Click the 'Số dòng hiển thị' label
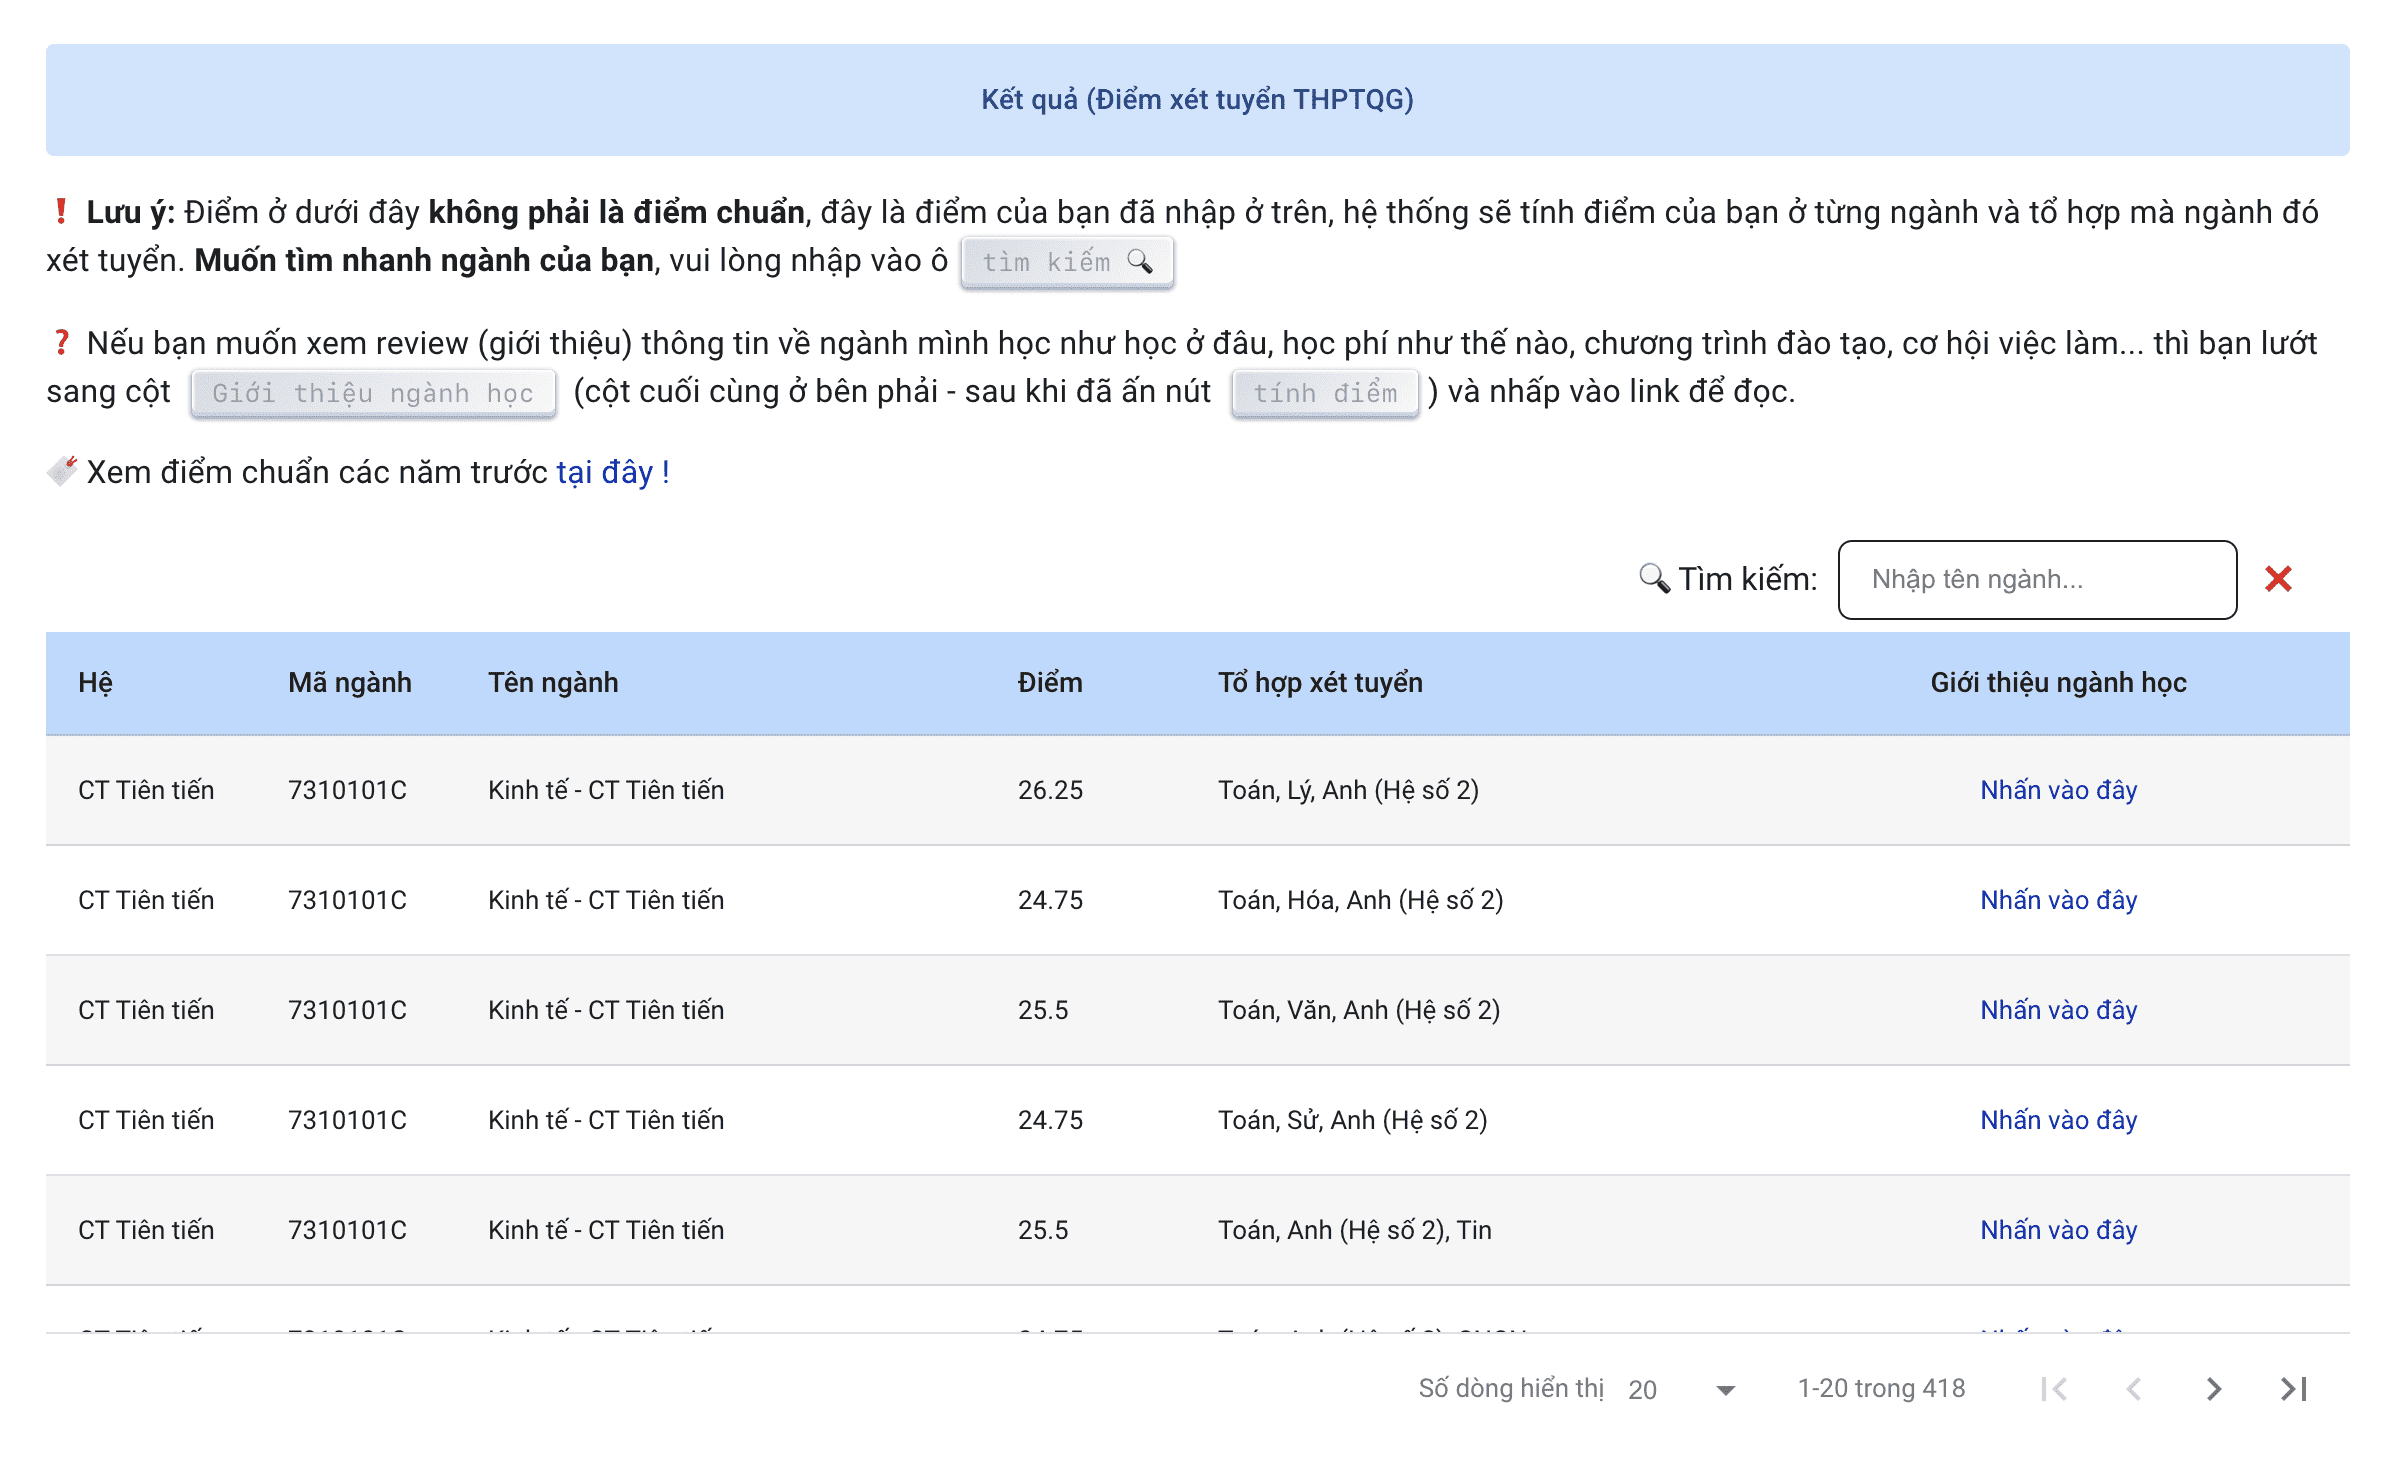 (1511, 1388)
